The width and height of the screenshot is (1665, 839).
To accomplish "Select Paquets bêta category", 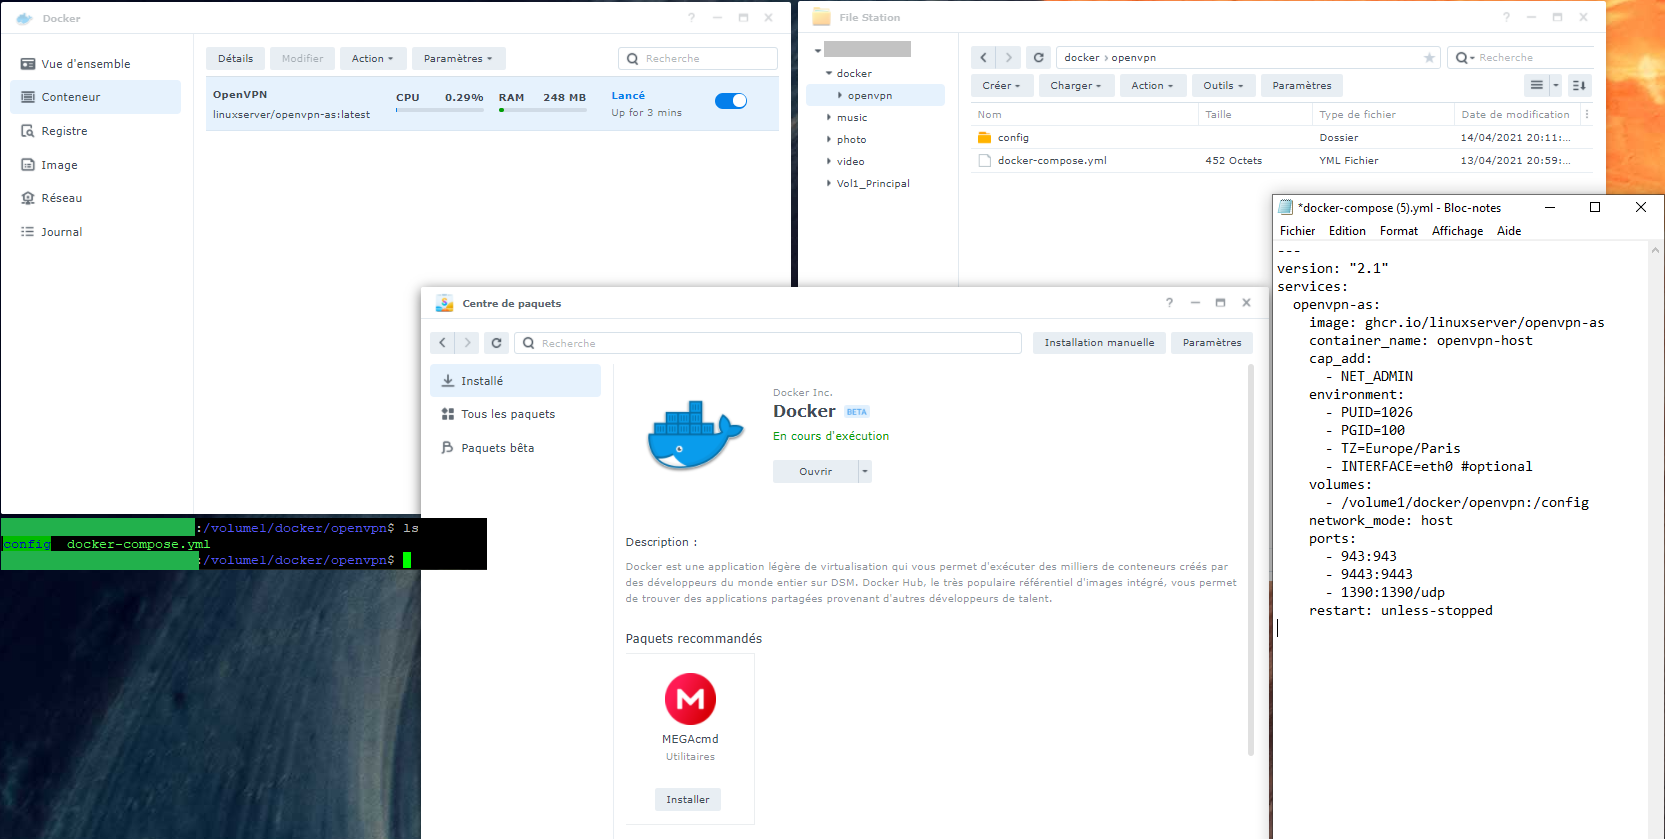I will click(x=515, y=448).
